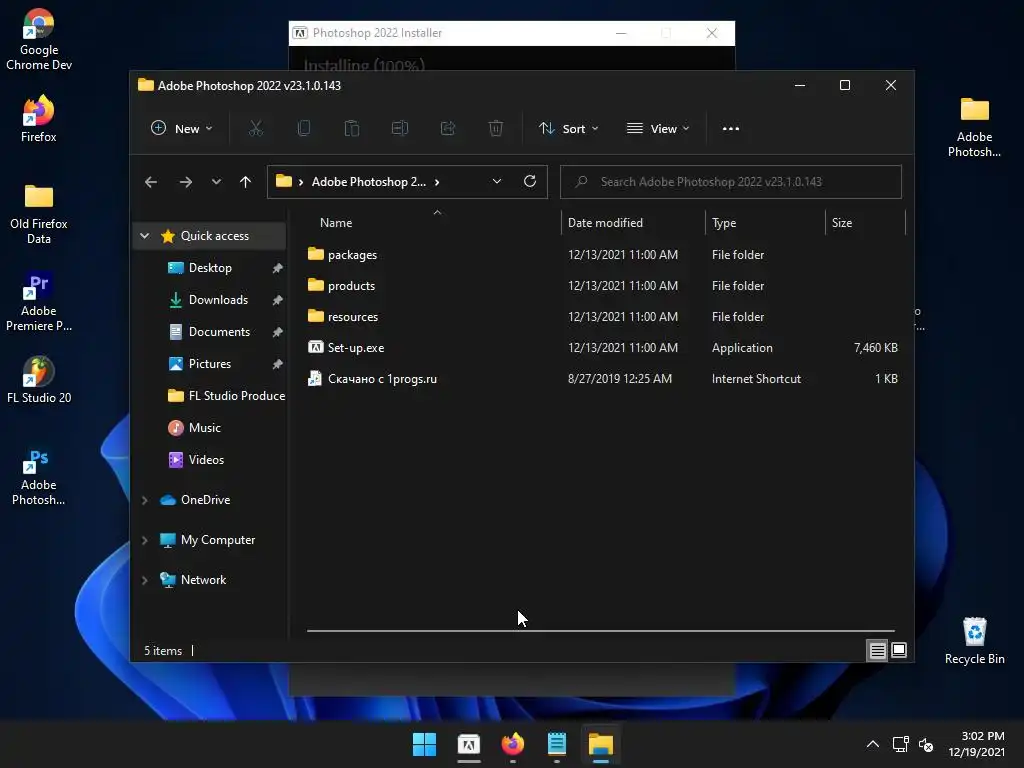Screen dimensions: 1024x768
Task: Open recent locations dropdown chevron
Action: point(216,182)
